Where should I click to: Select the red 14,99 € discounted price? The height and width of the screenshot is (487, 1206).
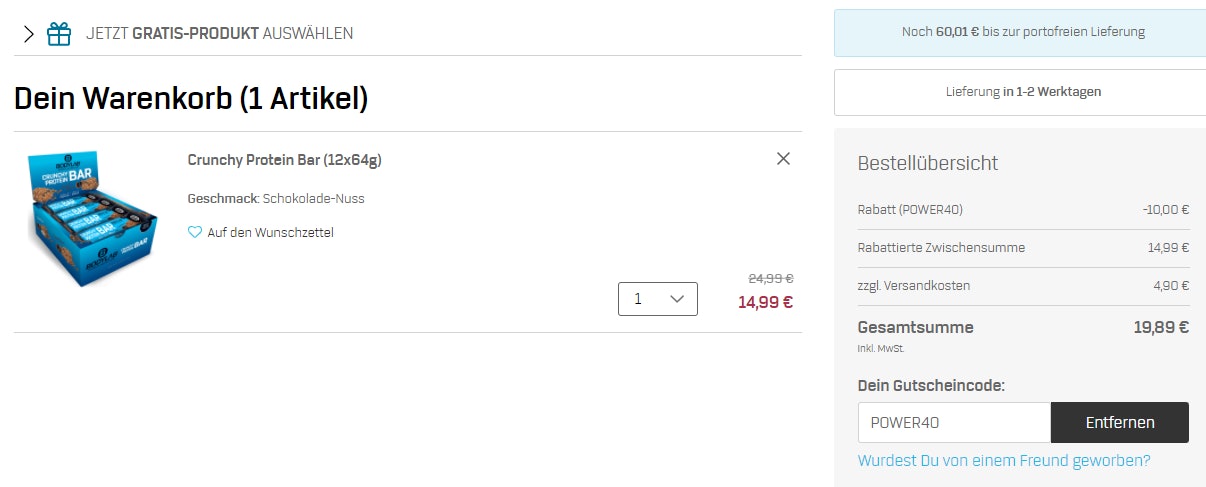tap(765, 302)
